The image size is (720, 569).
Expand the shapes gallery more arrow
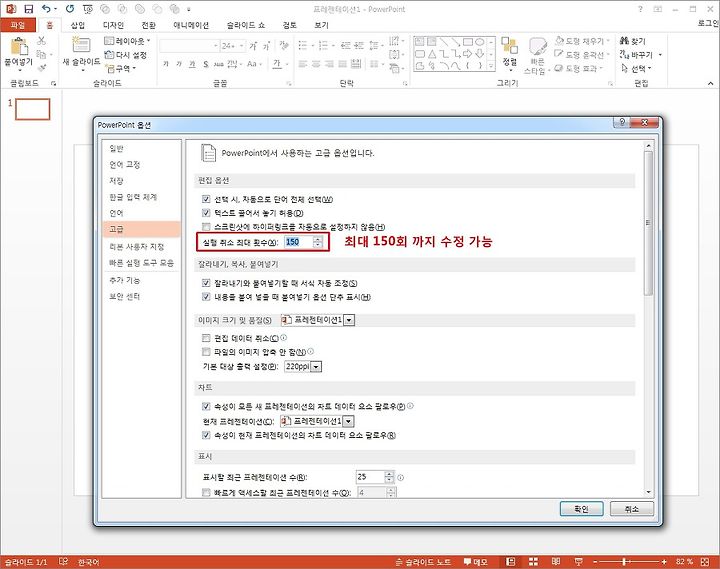tap(491, 67)
